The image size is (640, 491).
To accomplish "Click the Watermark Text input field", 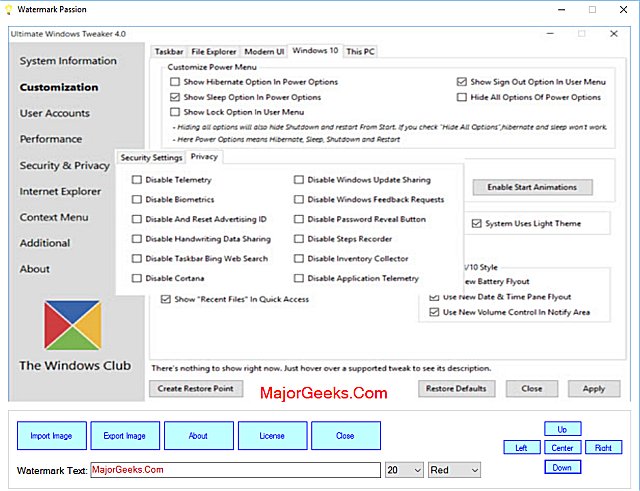I will (x=236, y=470).
